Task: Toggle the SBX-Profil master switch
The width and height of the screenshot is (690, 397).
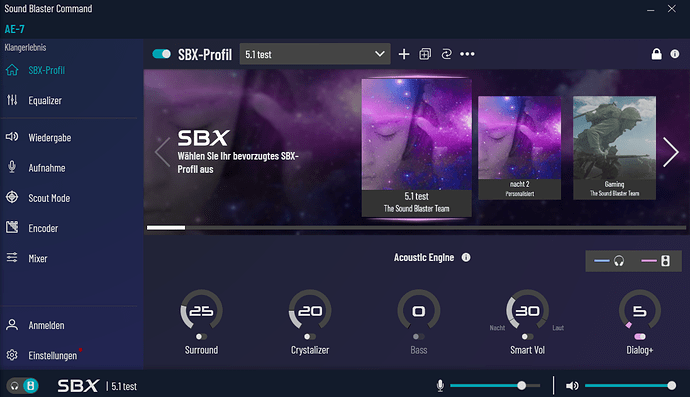Action: tap(161, 54)
